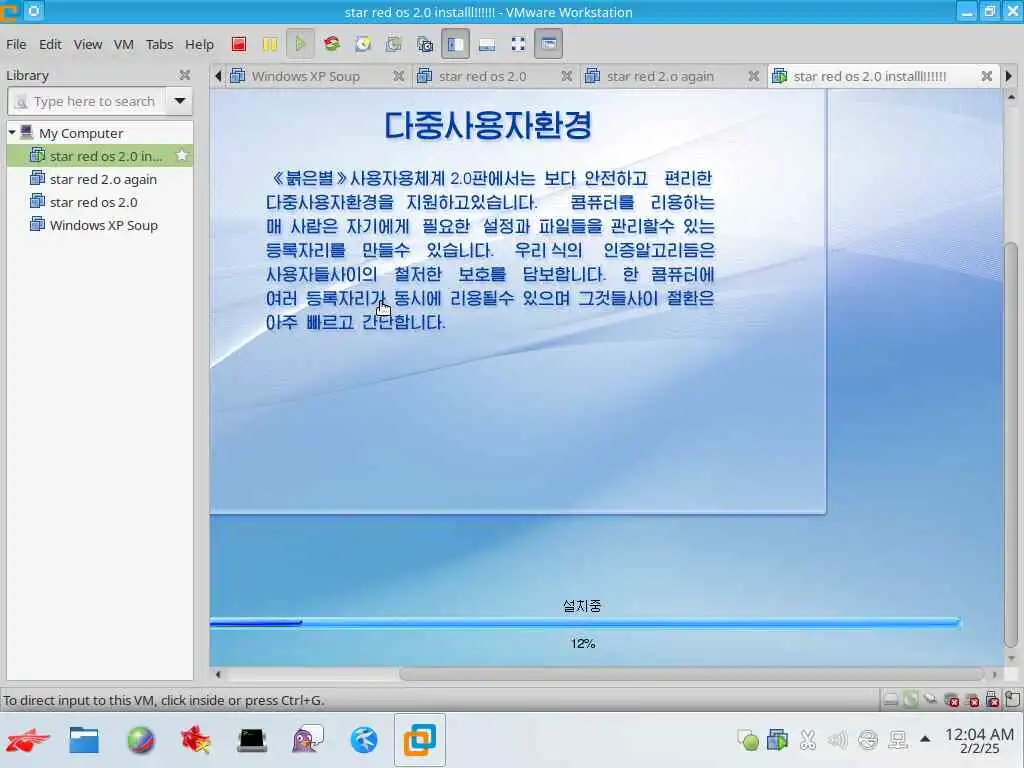The image size is (1024, 768).
Task: Toggle the thumbnail bar view icon
Action: (487, 44)
